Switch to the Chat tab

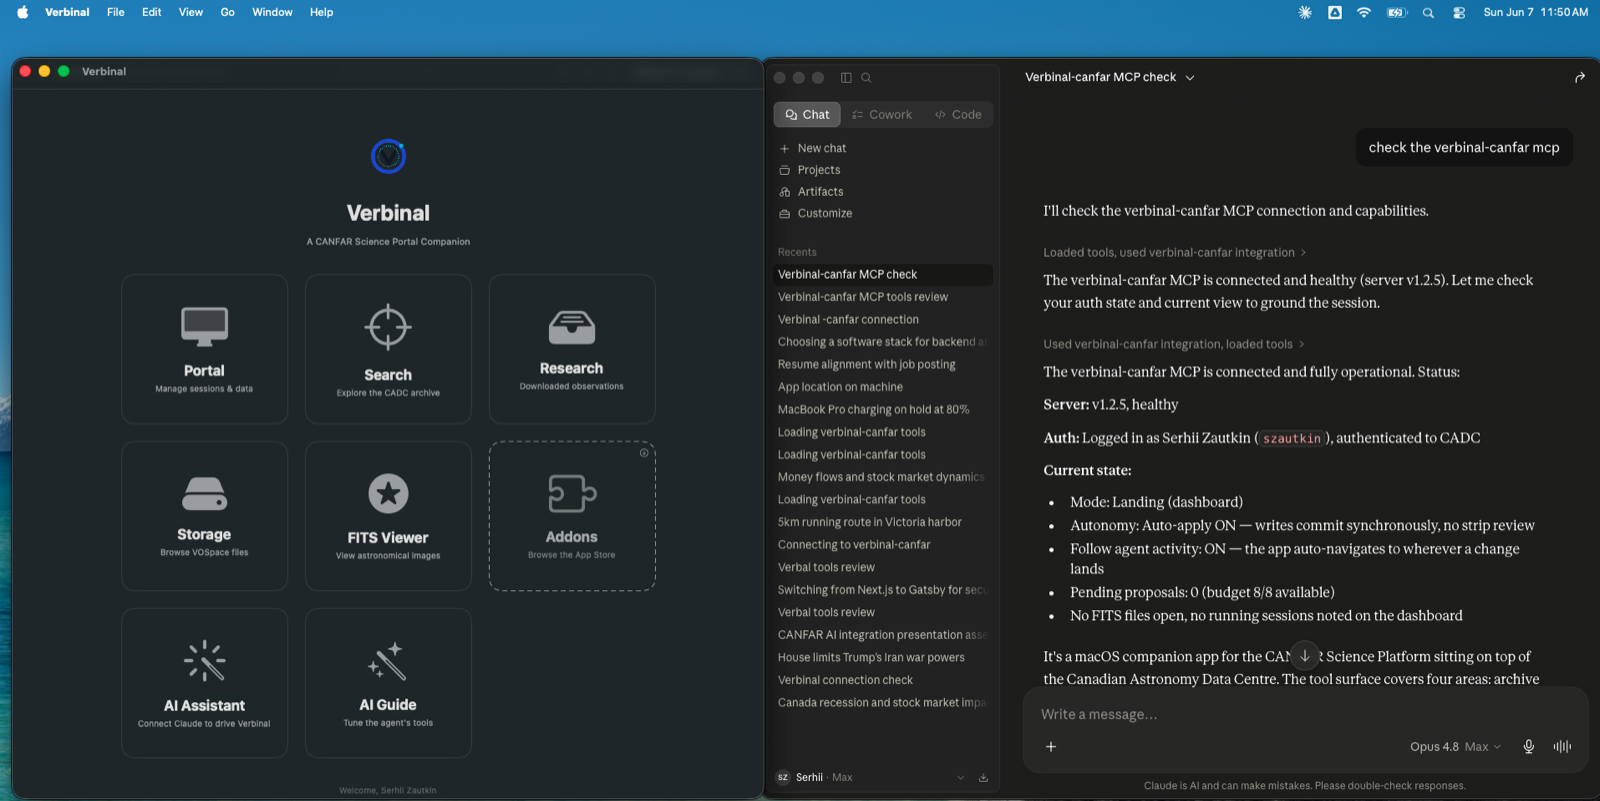coord(807,115)
